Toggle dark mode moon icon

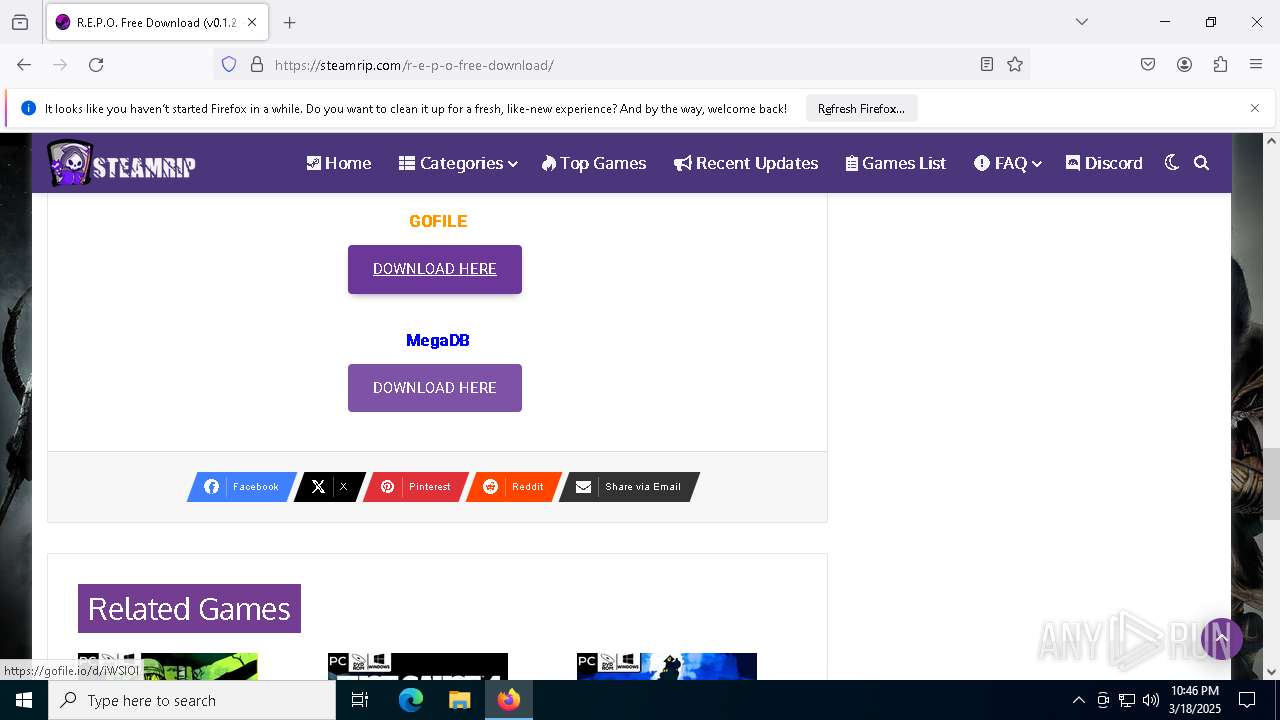(1172, 163)
